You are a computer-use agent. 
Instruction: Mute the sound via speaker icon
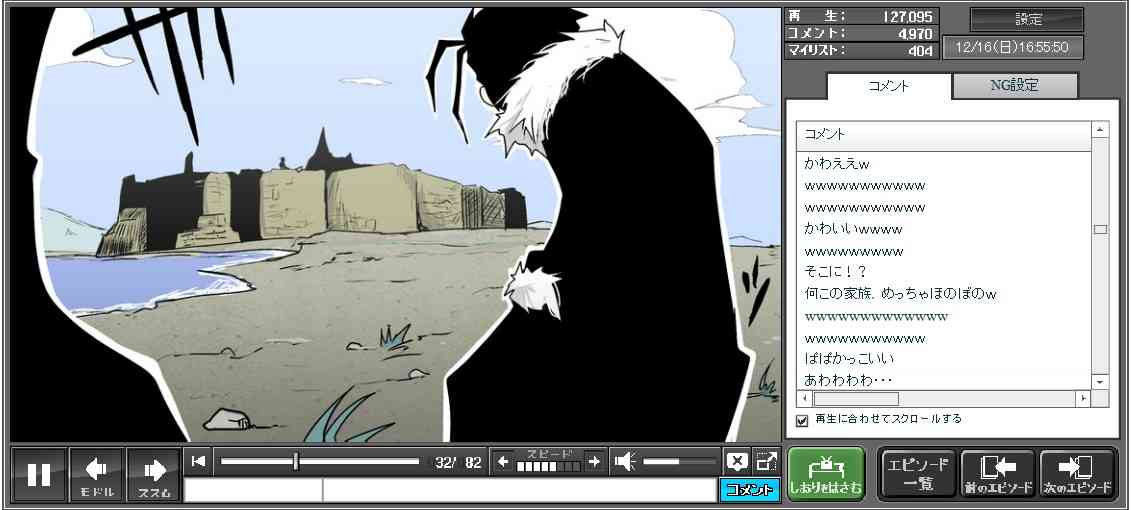coord(625,461)
